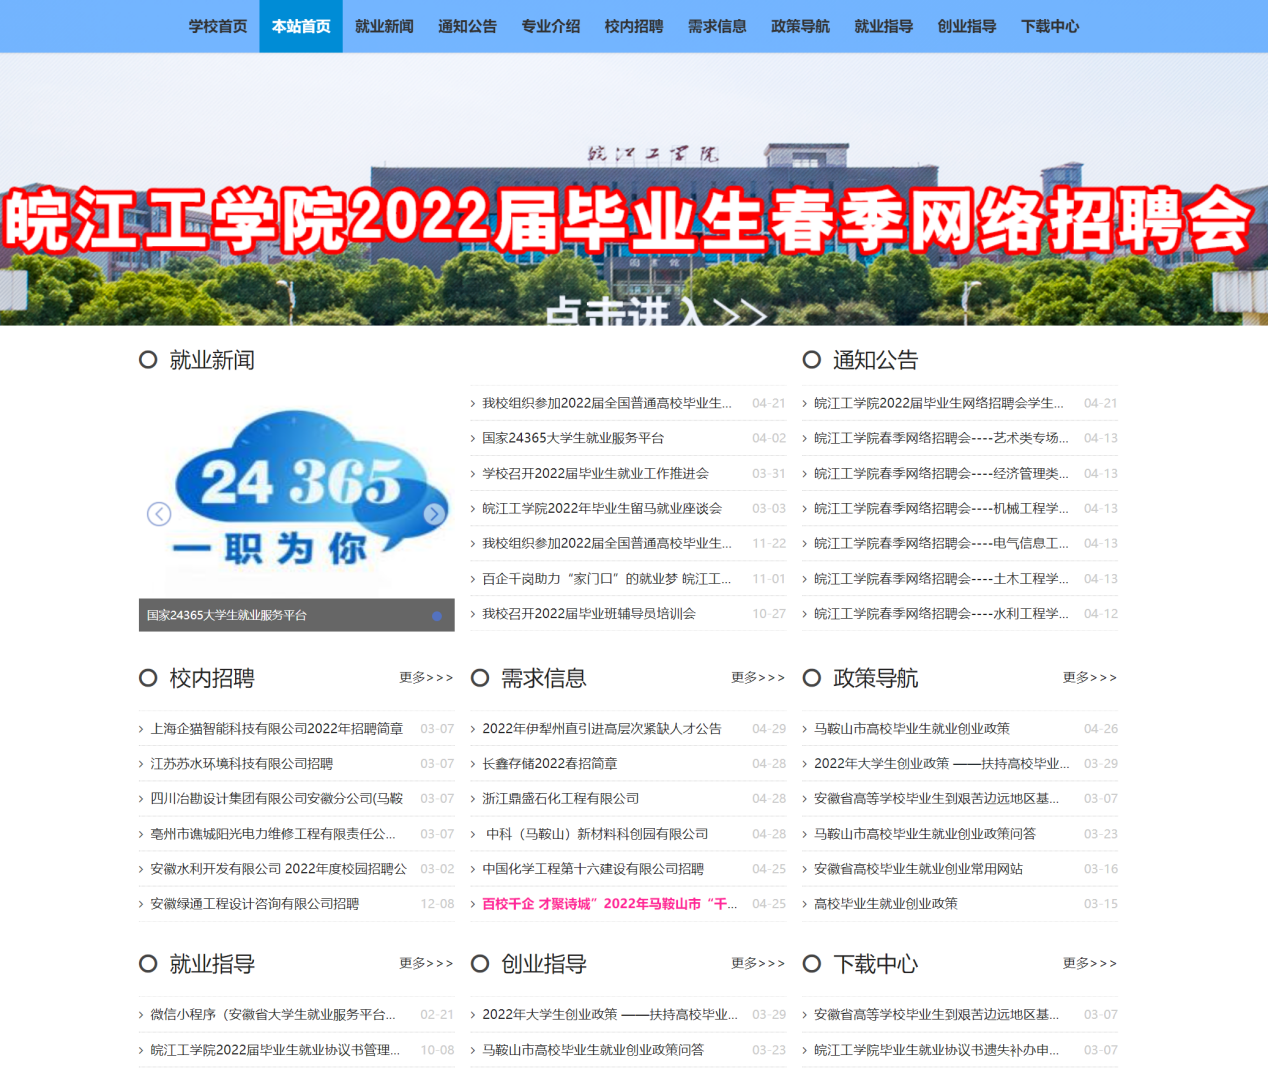Open the pink 百校千企 才聚诗城 link

point(609,904)
